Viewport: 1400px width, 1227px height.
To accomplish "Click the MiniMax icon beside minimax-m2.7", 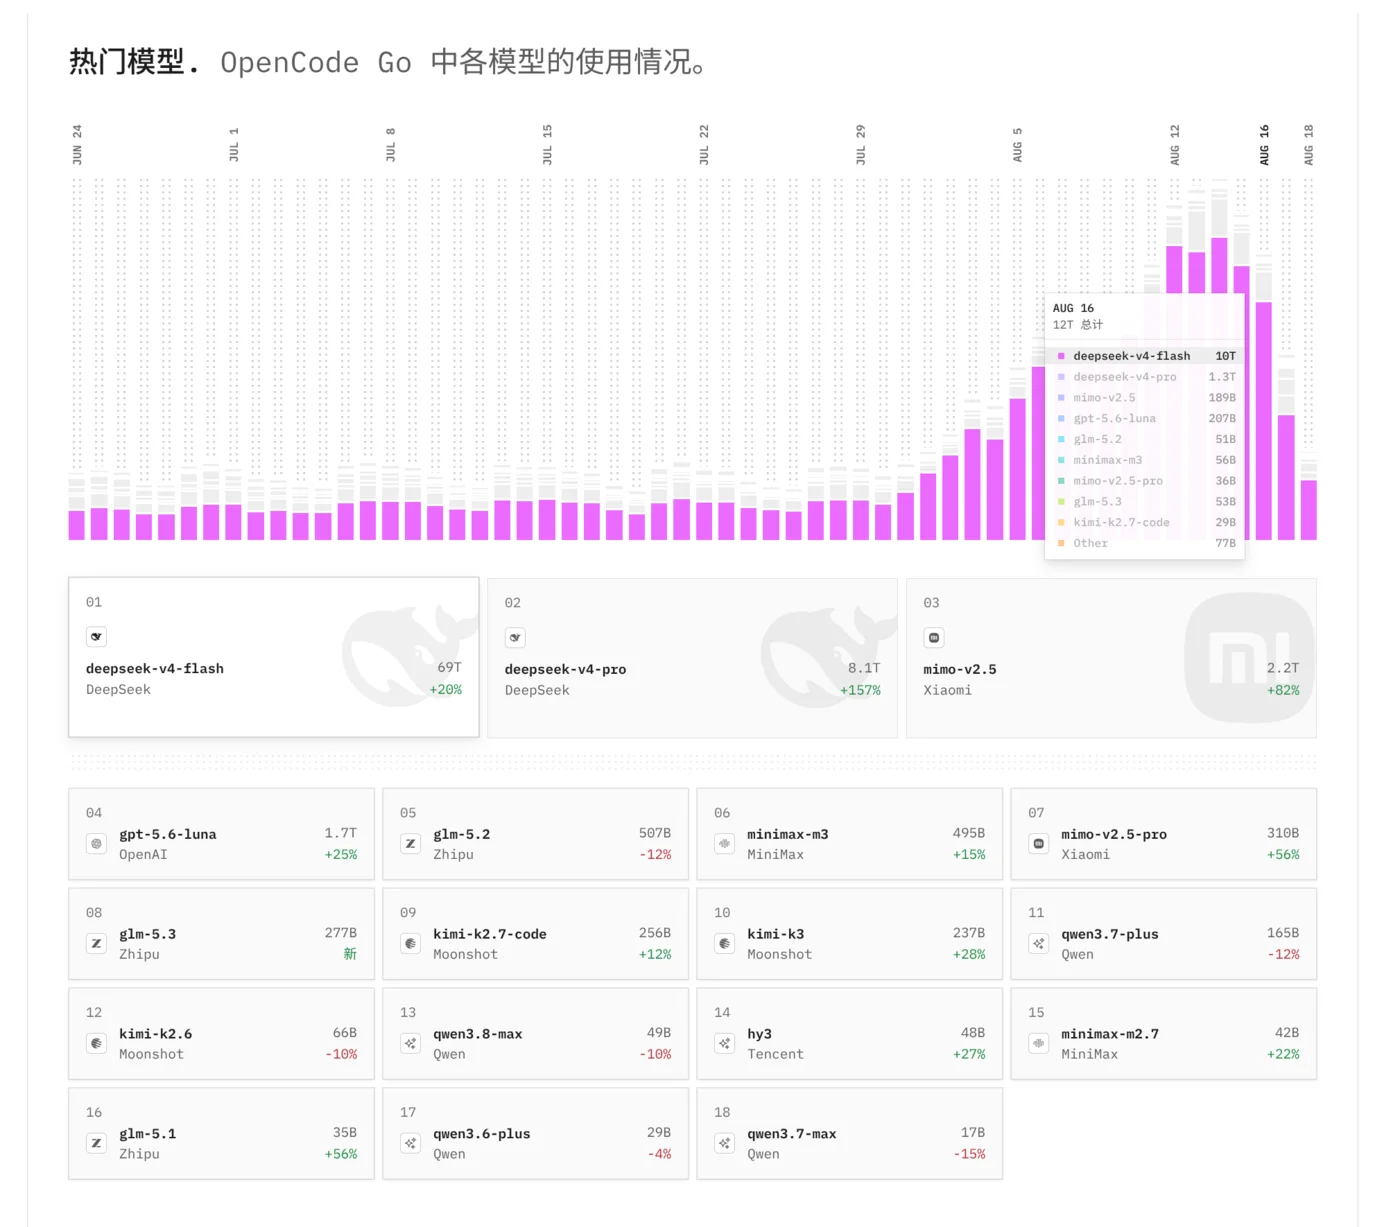I will click(1038, 1044).
